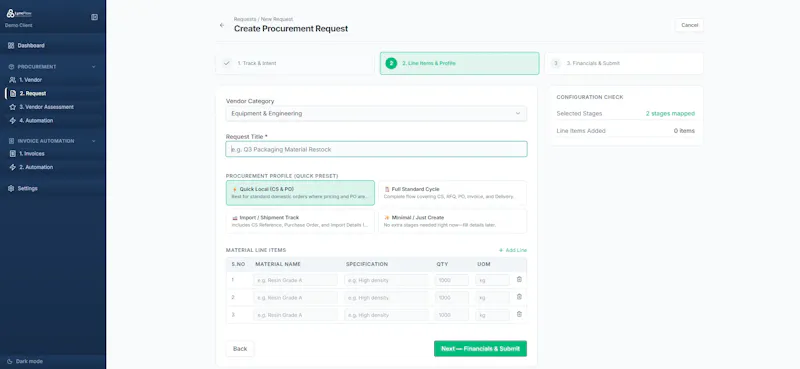Open 1. Vendor in the sidebar

point(53,80)
